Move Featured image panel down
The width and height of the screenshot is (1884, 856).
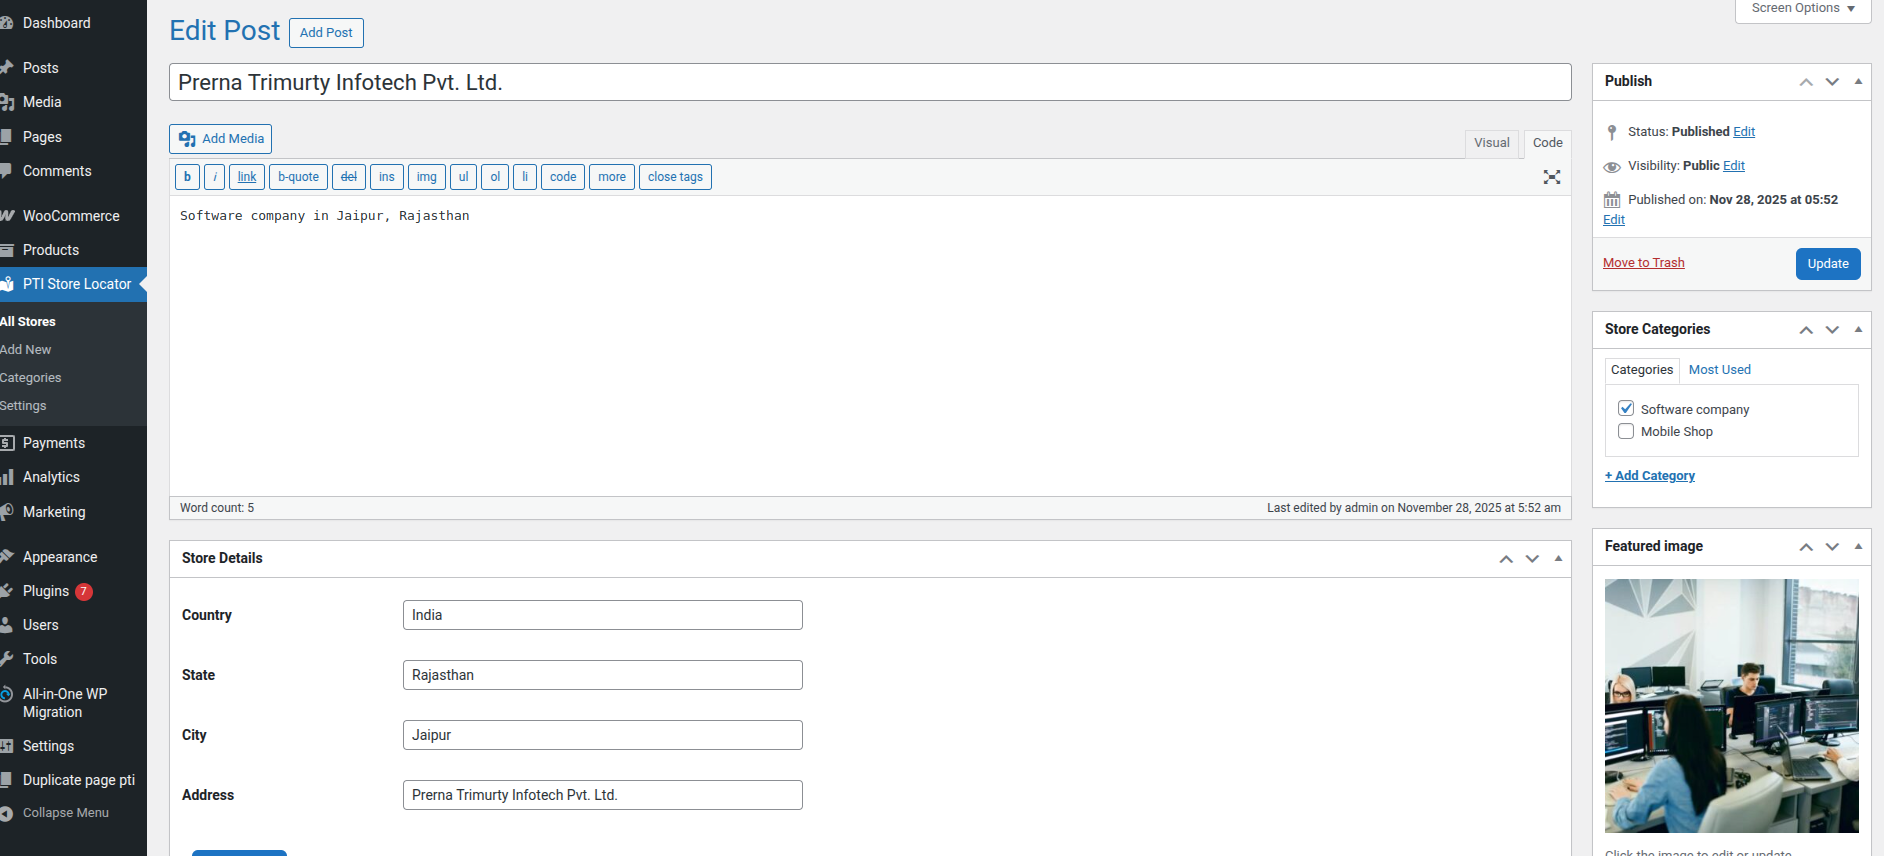[1832, 547]
